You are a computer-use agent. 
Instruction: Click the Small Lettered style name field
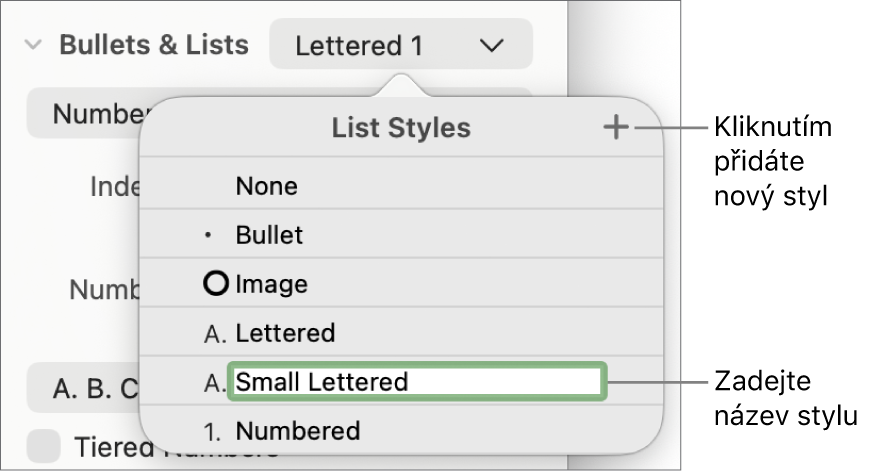[x=417, y=382]
